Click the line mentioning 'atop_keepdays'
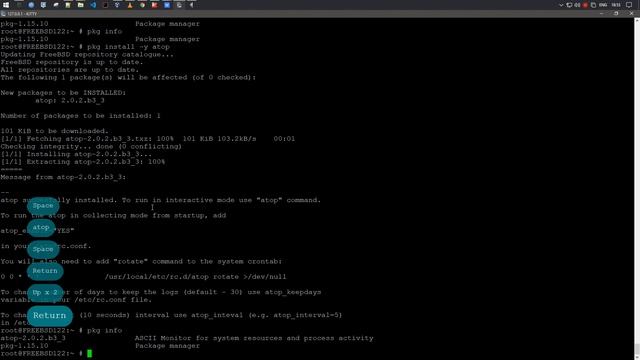 pyautogui.click(x=161, y=292)
